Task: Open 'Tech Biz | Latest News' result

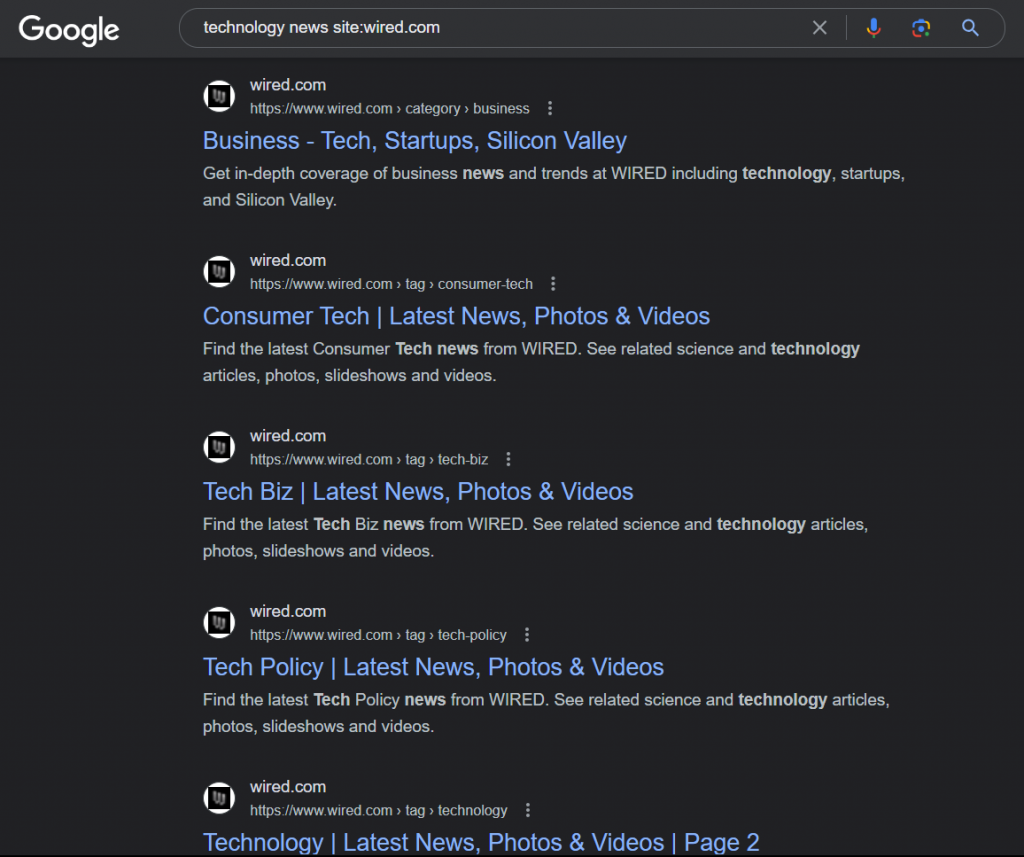Action: tap(418, 492)
